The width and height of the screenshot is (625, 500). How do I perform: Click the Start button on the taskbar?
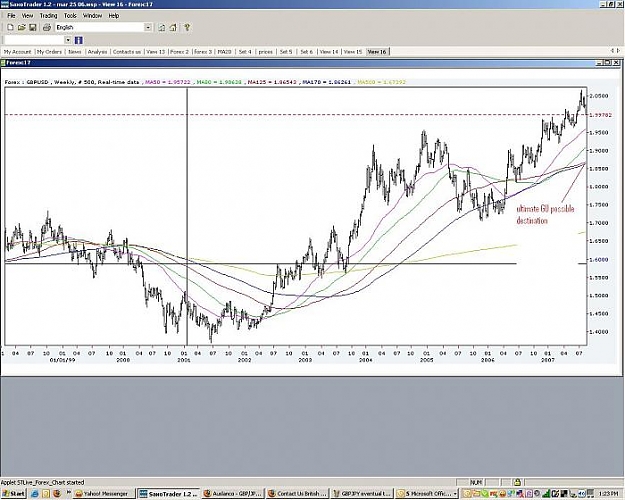coord(14,494)
